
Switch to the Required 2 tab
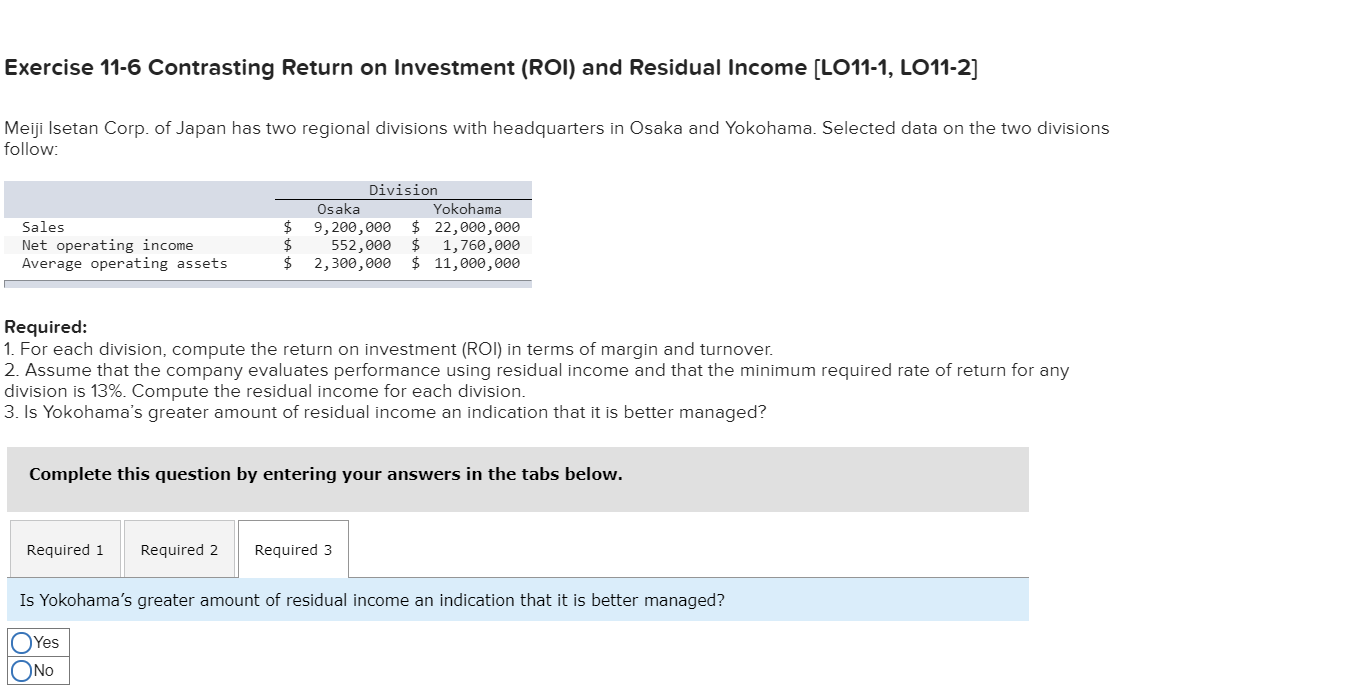(x=179, y=549)
